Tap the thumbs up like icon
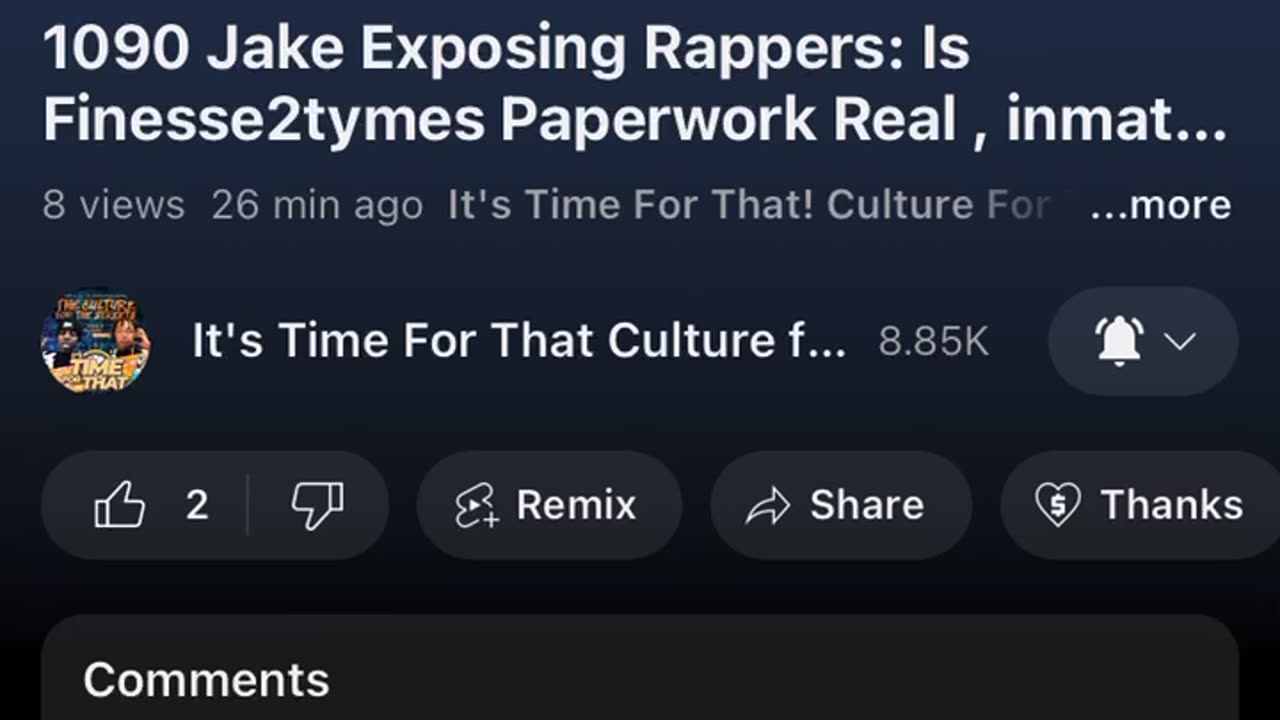Screen dimensions: 1280x720 tap(120, 505)
